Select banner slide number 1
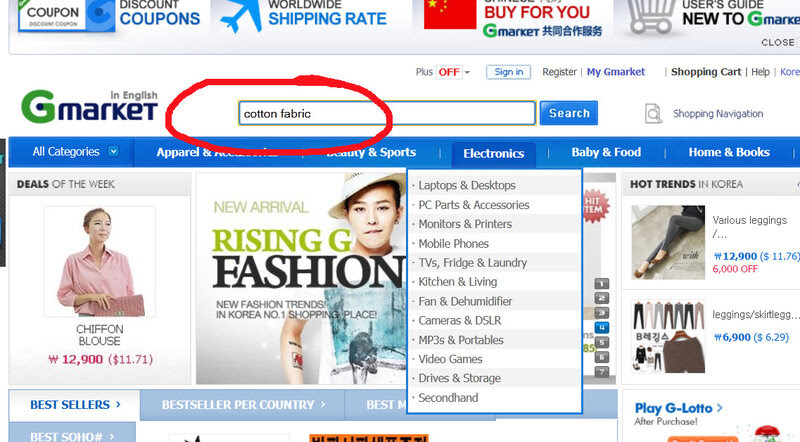This screenshot has height=442, width=800. pos(602,284)
